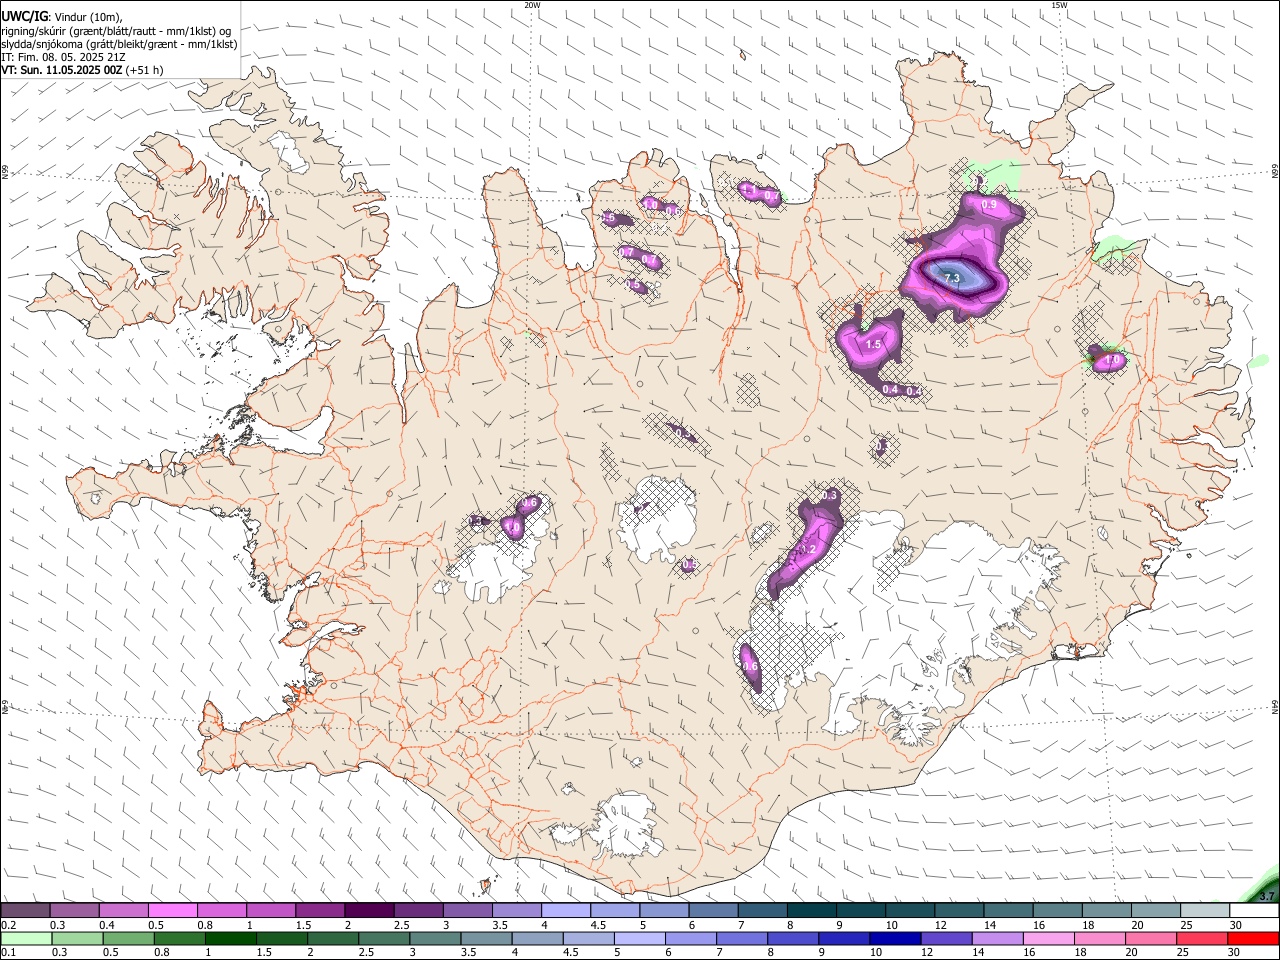This screenshot has width=1280, height=960.
Task: Click the 20W longitude label
Action: [x=532, y=5]
